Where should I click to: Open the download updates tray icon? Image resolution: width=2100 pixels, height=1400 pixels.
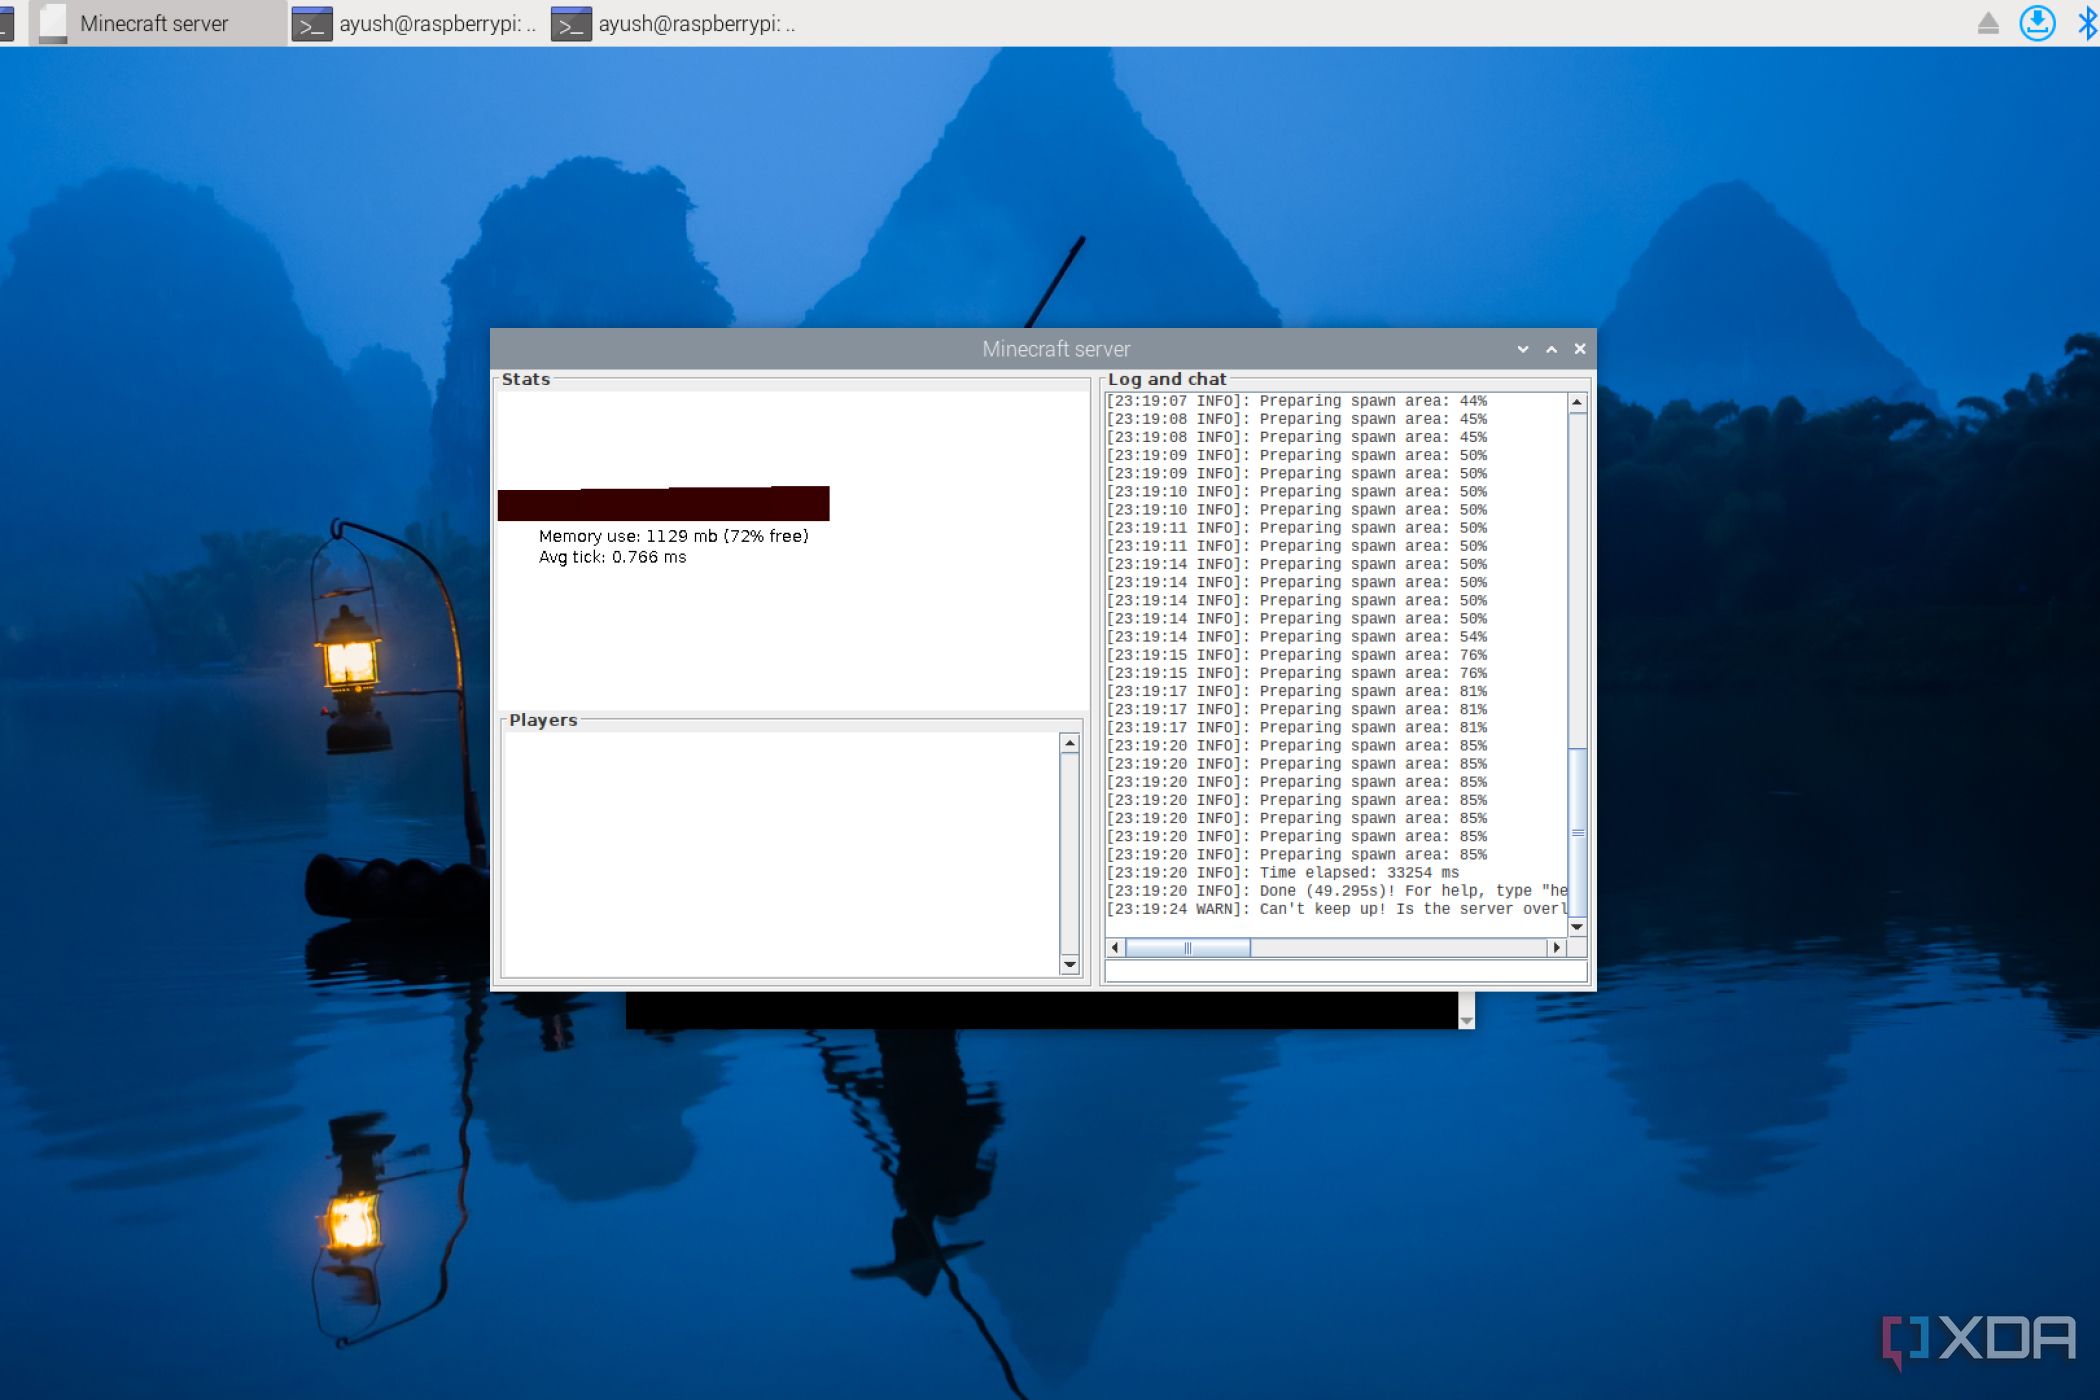tap(2037, 23)
